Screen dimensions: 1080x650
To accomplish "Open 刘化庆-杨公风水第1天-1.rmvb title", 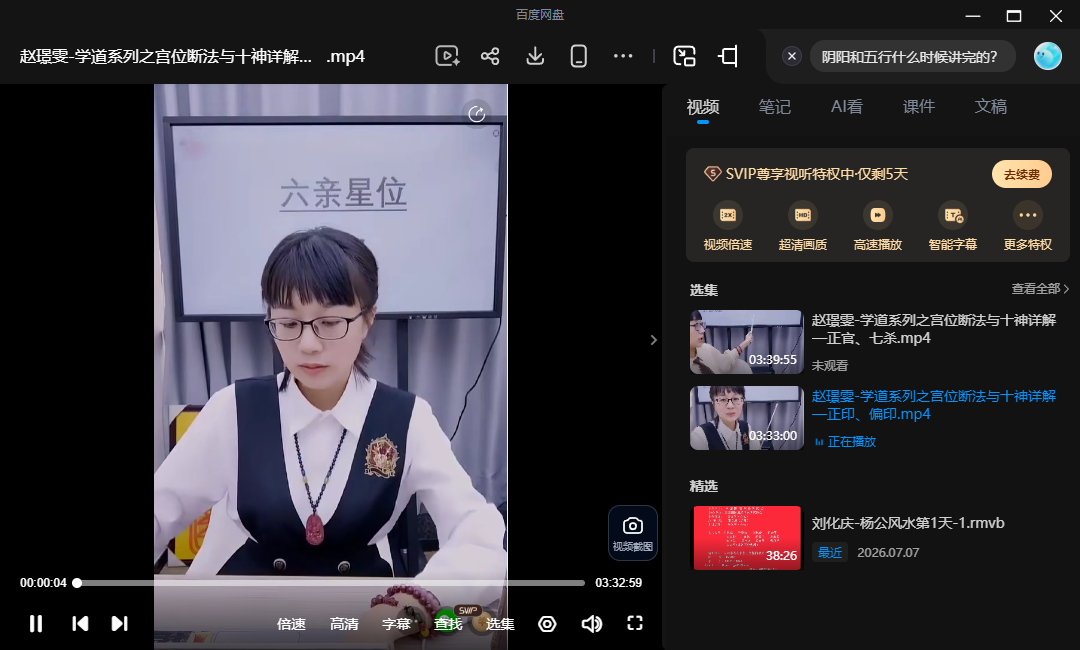I will (x=908, y=523).
